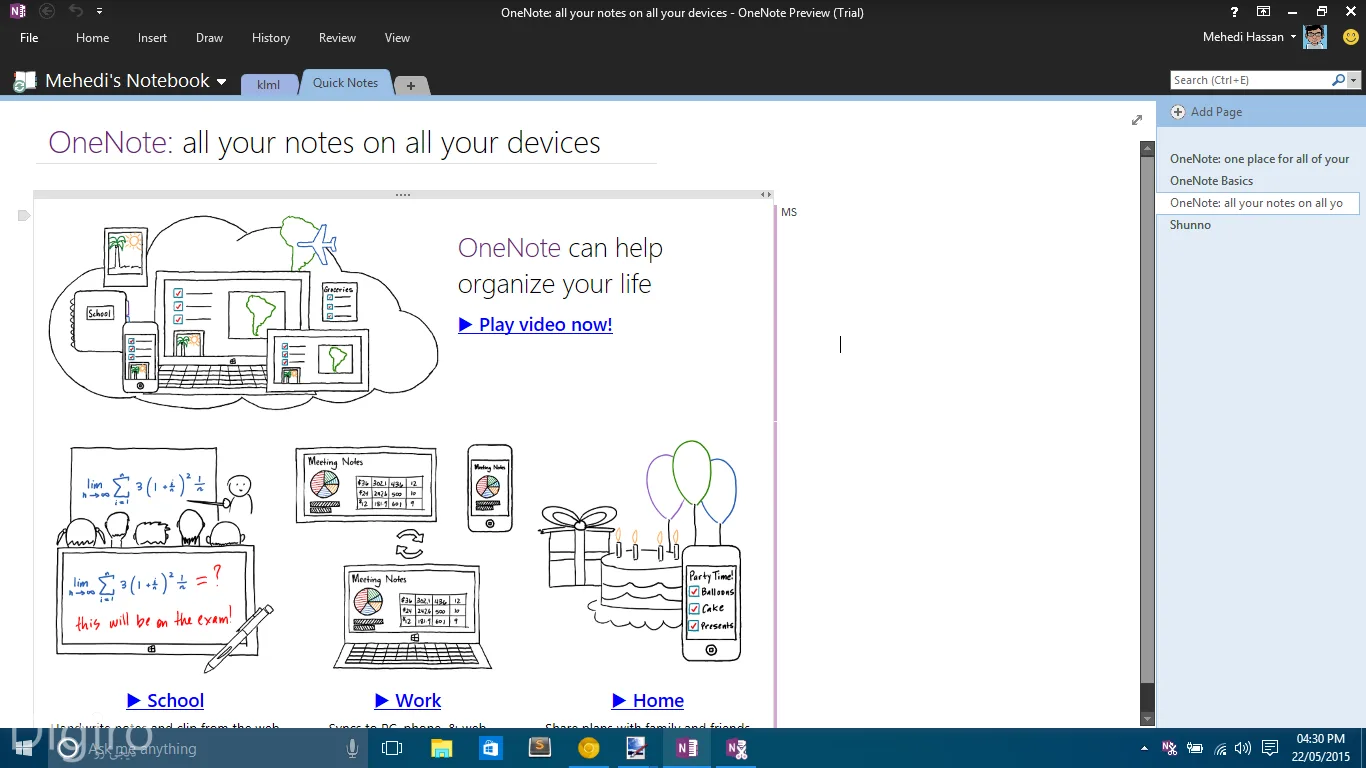Open the network Wi-Fi tray icon
This screenshot has height=768, width=1366.
click(1220, 748)
